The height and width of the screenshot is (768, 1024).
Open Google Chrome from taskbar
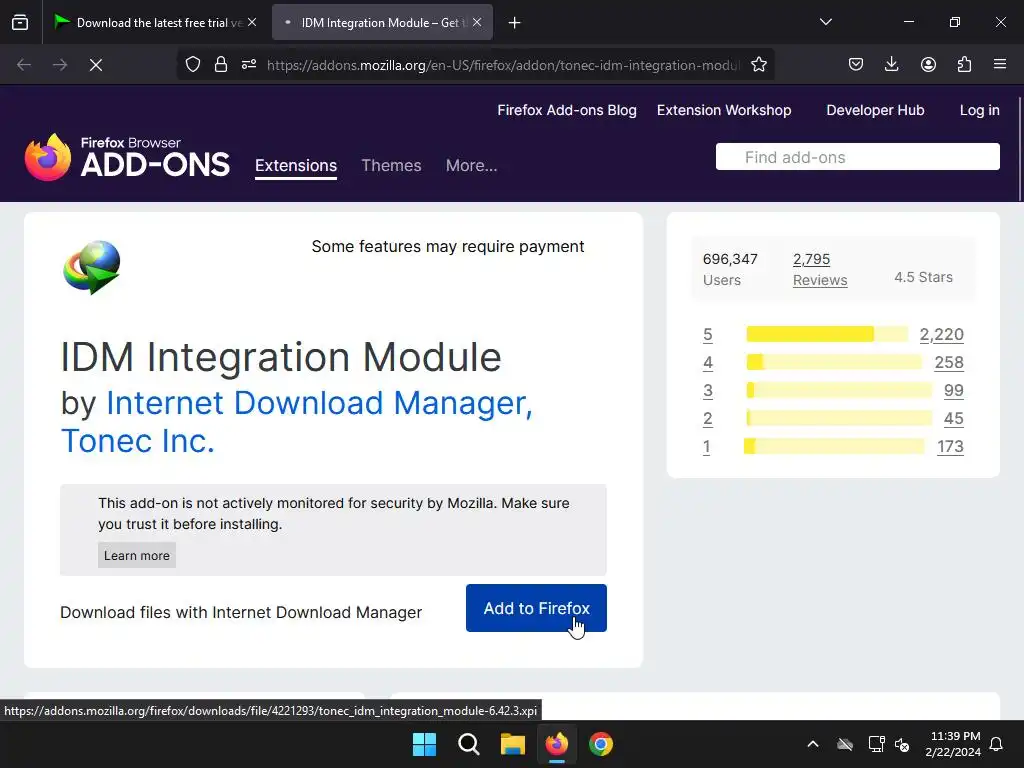[x=601, y=744]
